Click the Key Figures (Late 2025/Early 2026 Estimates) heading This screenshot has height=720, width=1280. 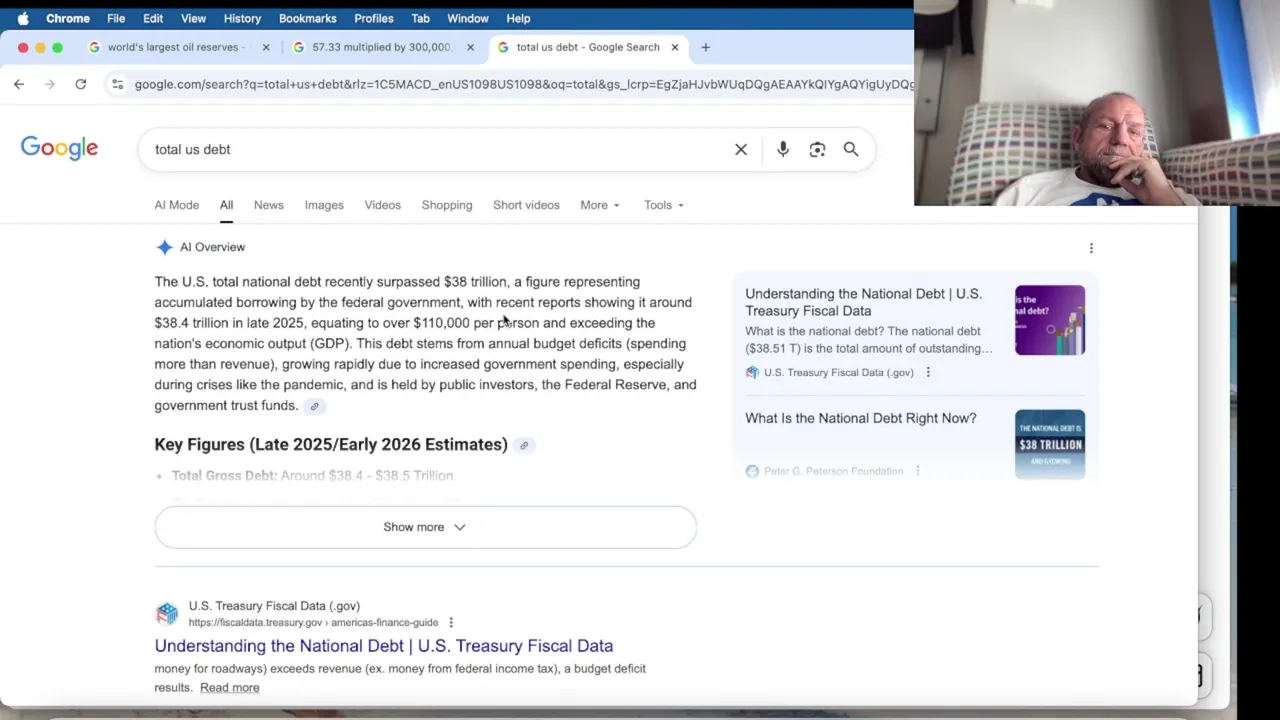tap(331, 444)
